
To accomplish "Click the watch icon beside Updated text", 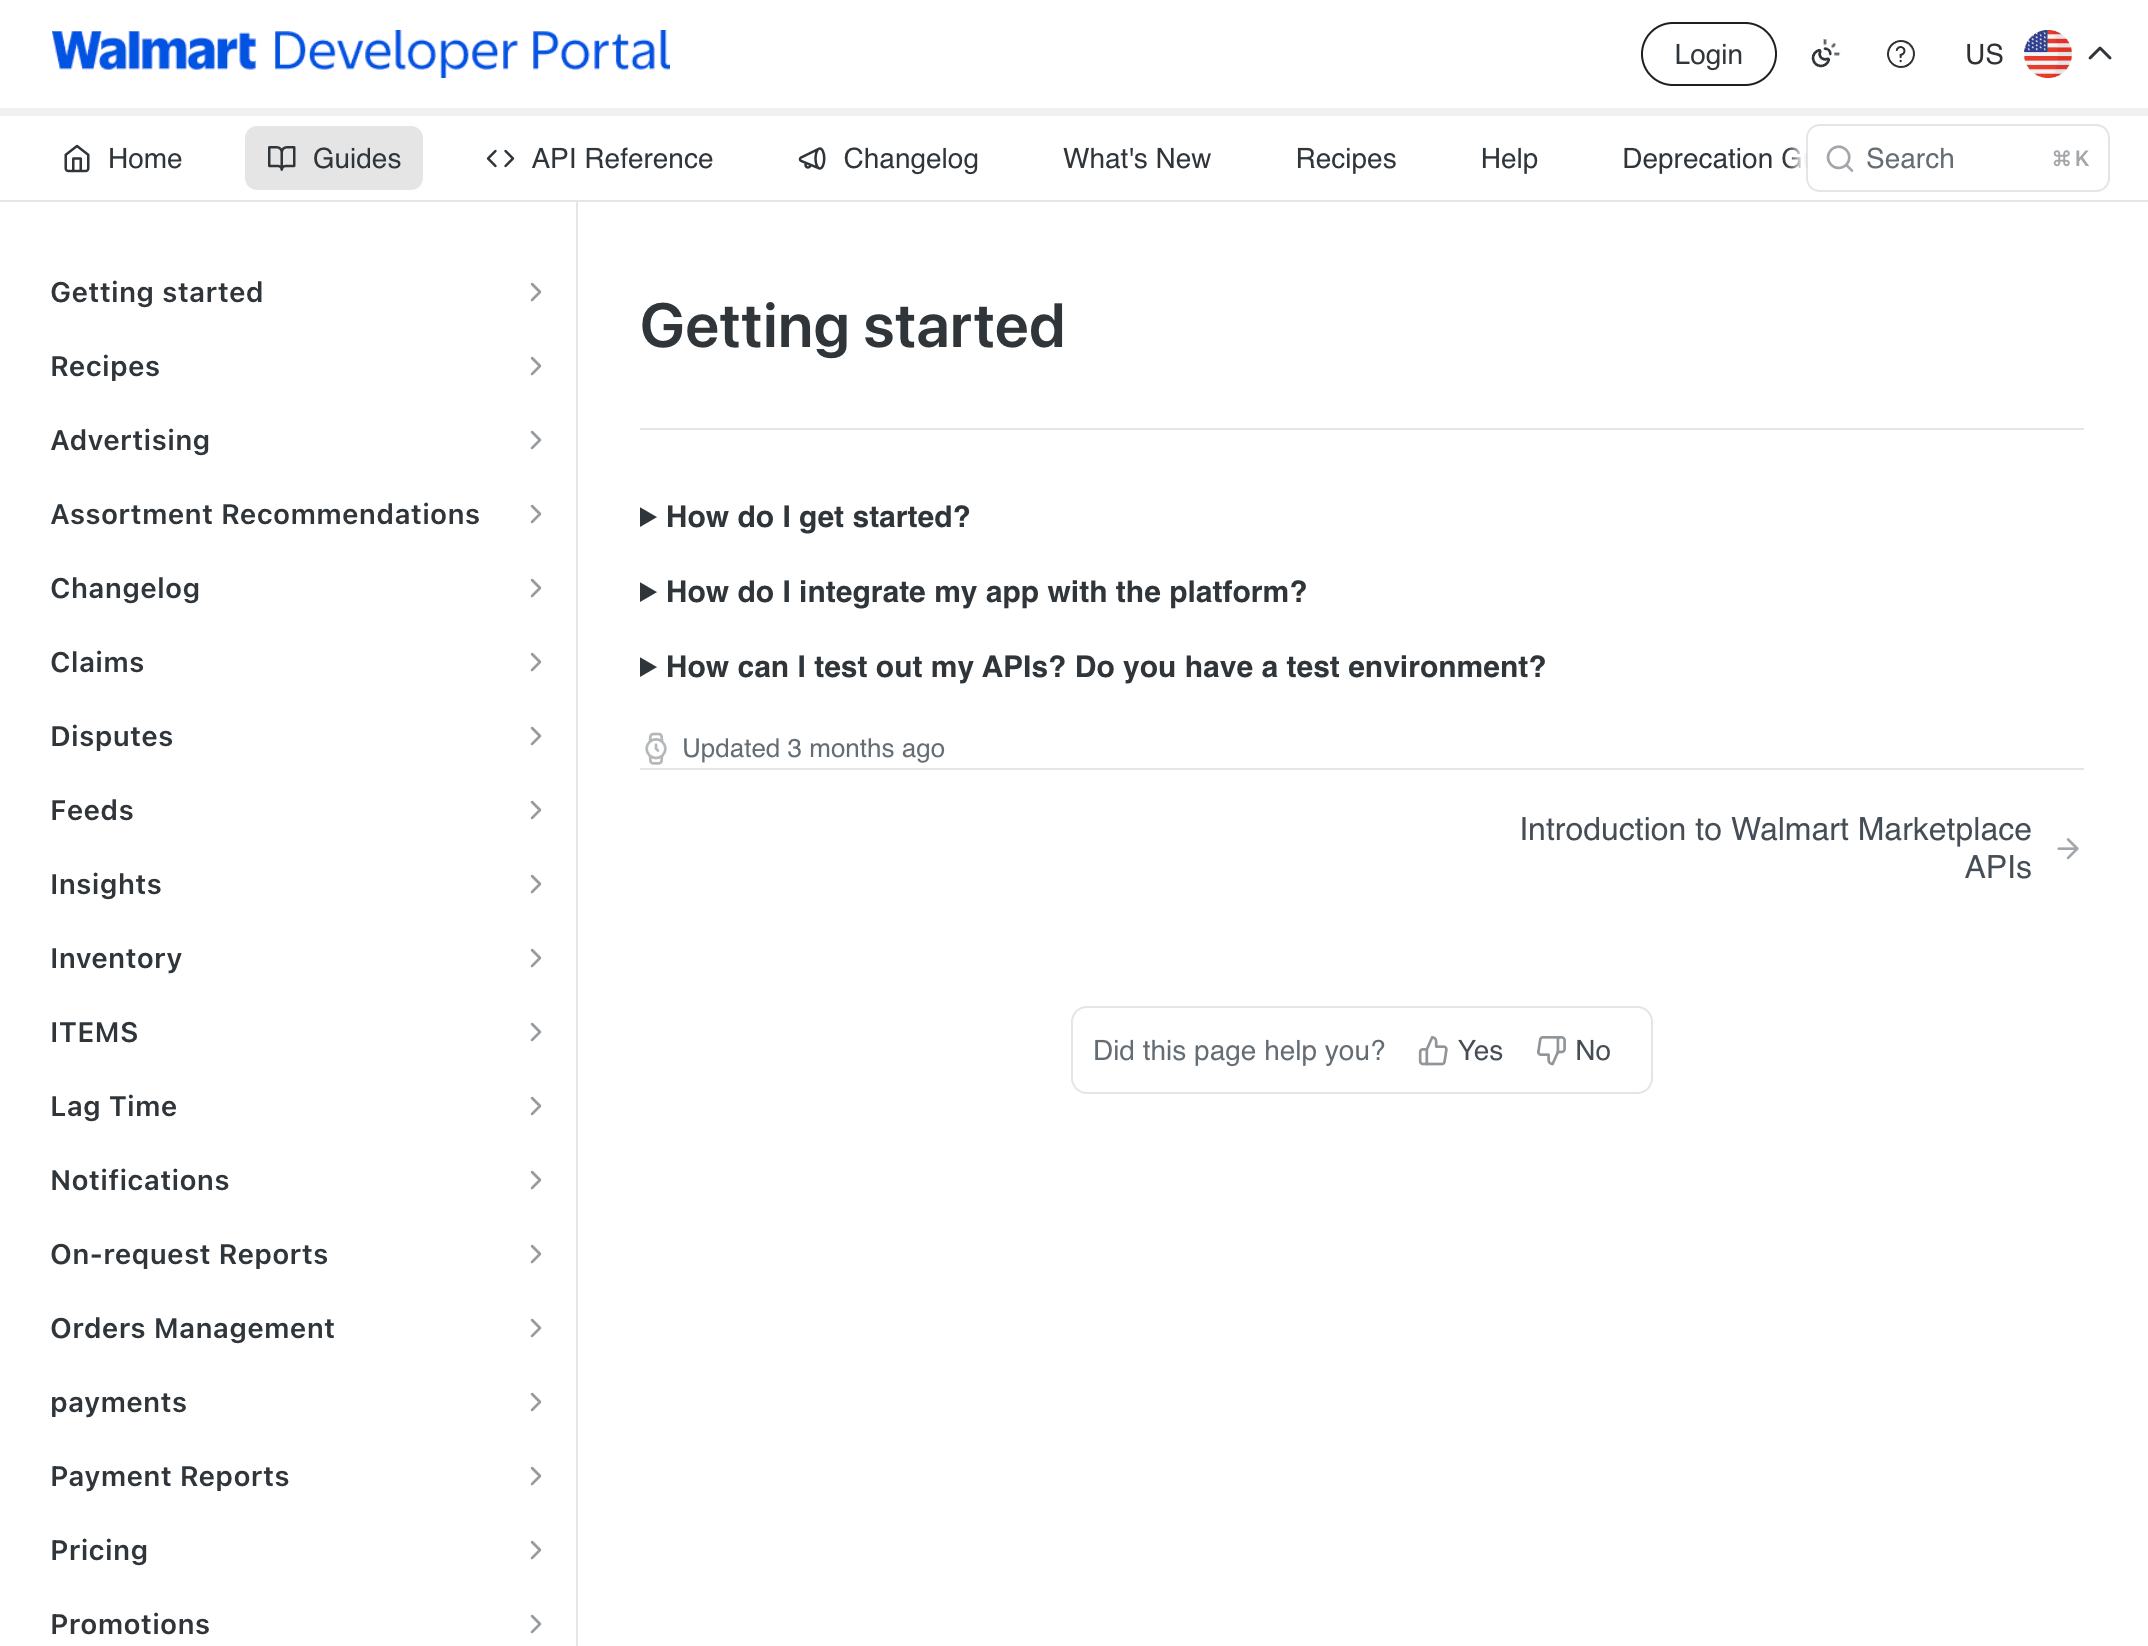I will [656, 748].
